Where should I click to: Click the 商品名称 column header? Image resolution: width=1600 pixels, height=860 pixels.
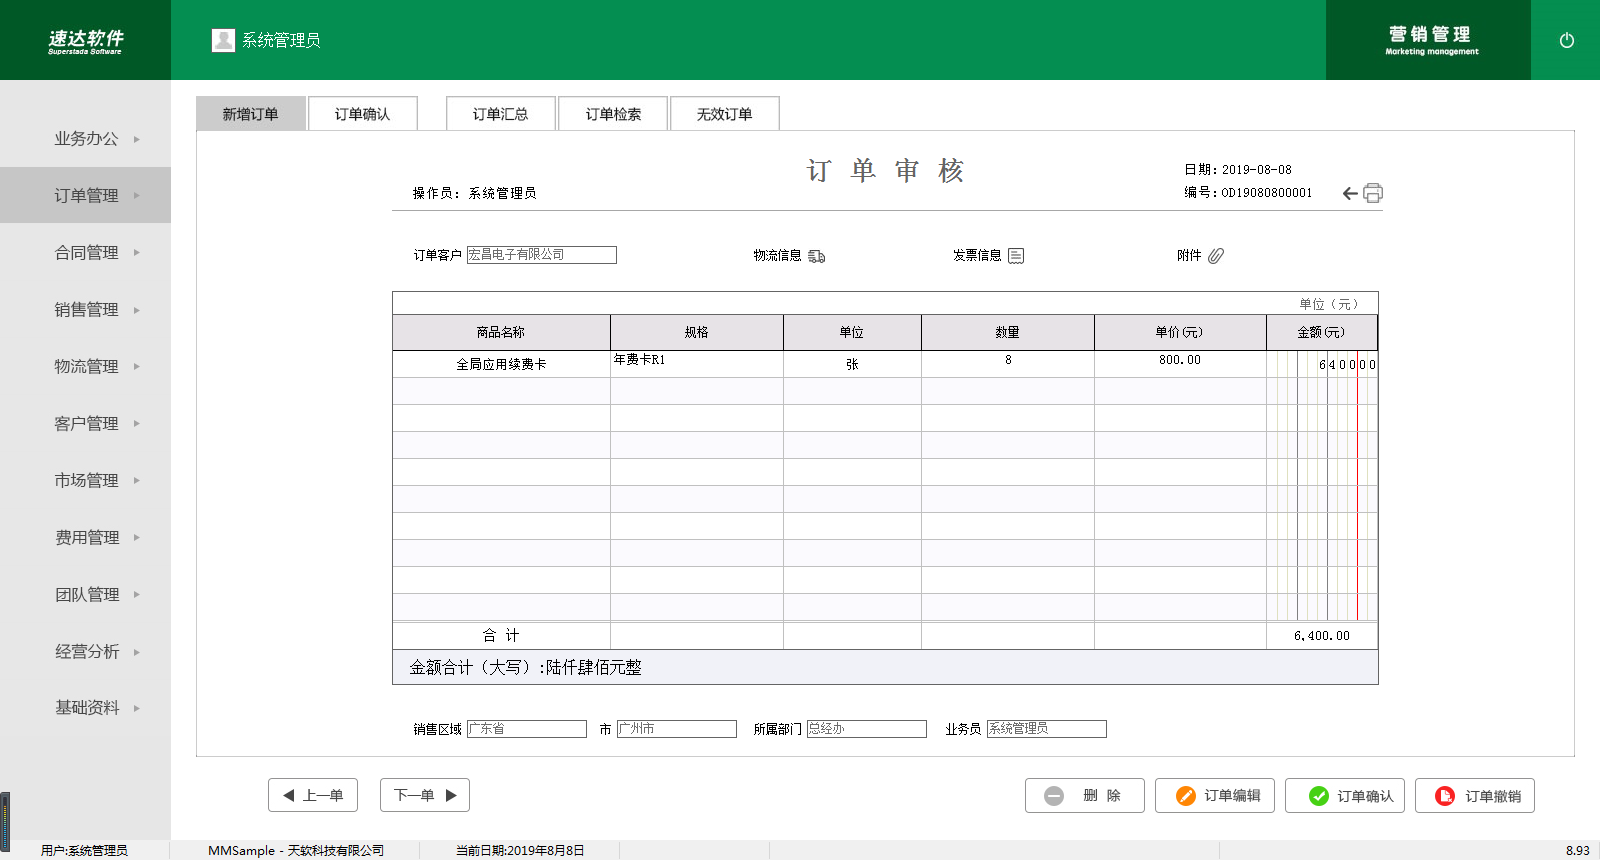point(501,332)
